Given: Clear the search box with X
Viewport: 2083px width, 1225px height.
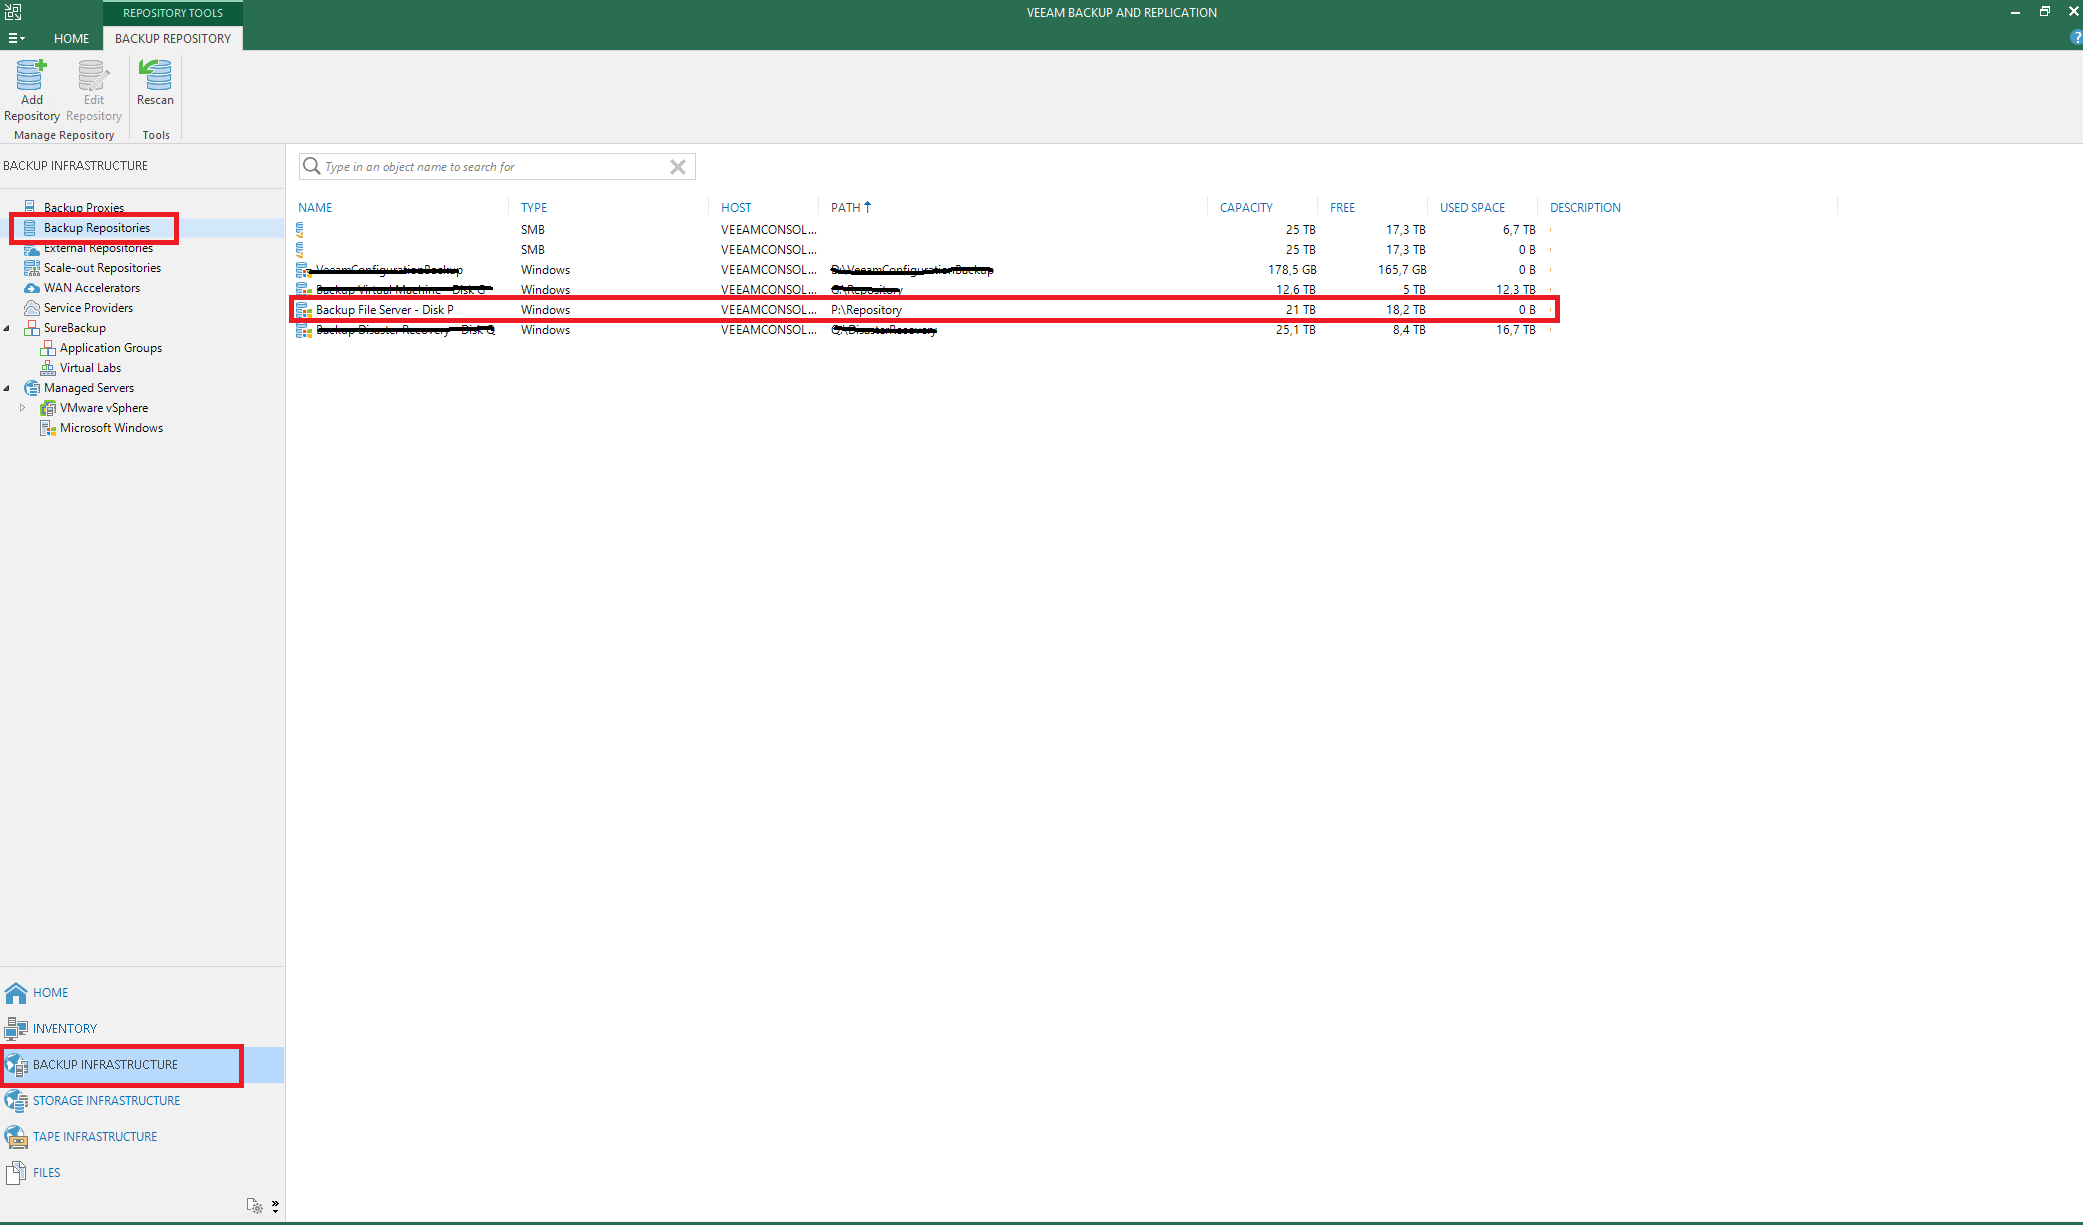Looking at the screenshot, I should pos(678,167).
